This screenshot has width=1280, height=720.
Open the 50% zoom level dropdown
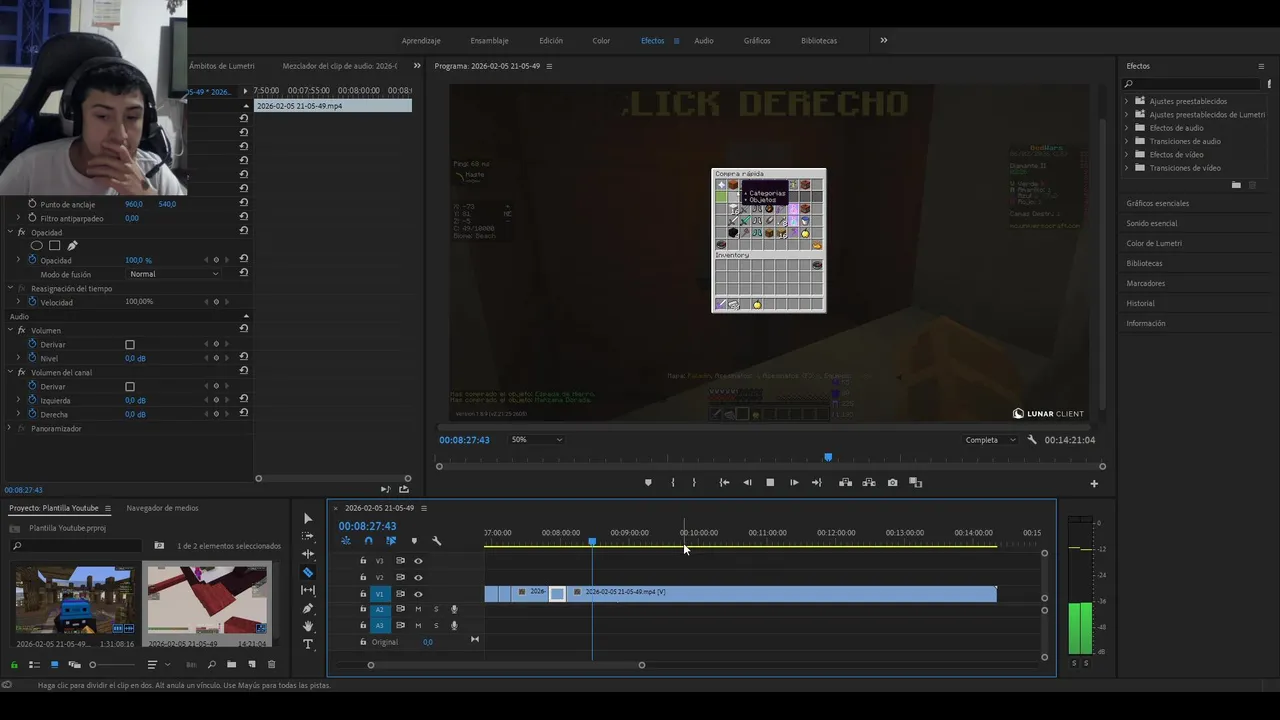536,440
